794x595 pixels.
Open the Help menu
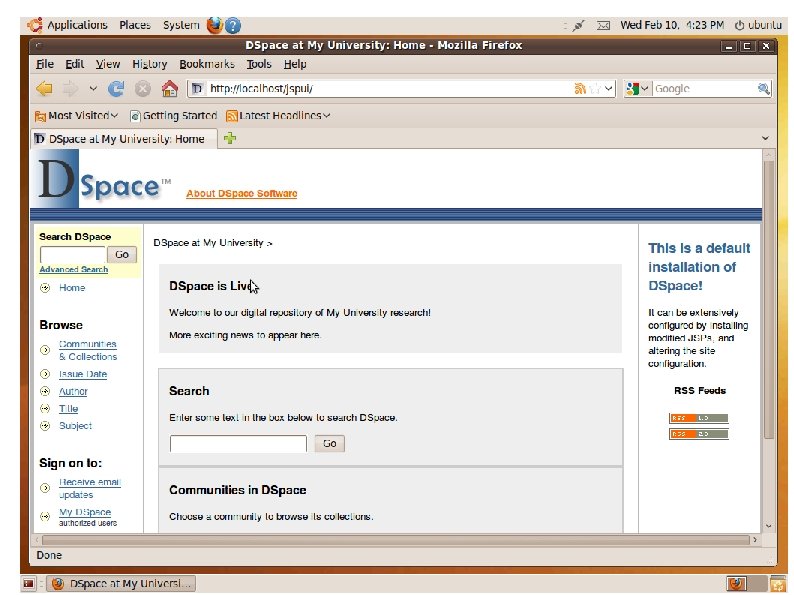tap(295, 64)
